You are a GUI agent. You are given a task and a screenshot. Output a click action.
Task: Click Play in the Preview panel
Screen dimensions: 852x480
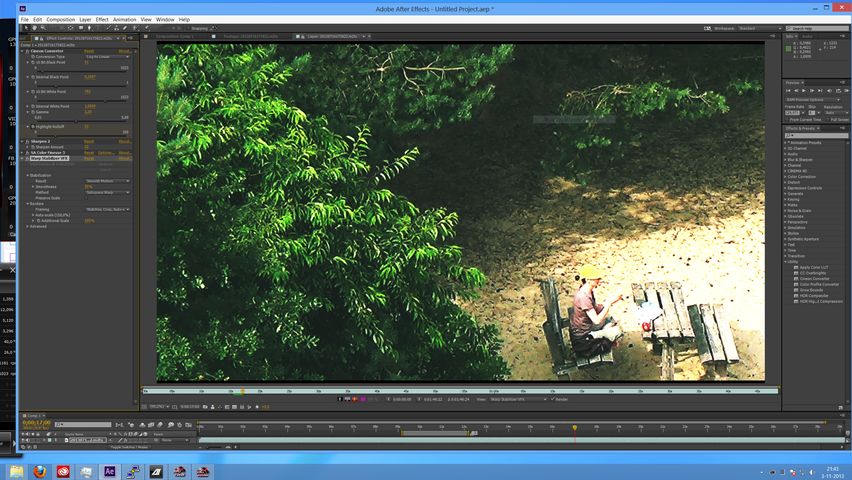click(804, 91)
